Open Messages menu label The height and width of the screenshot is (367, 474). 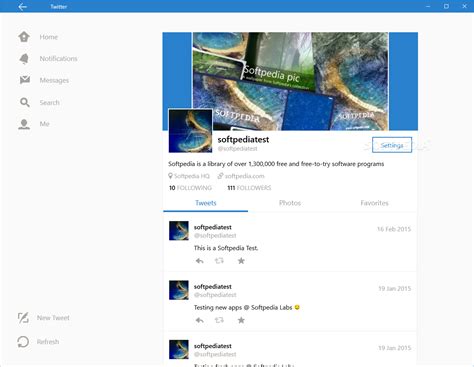[x=54, y=80]
